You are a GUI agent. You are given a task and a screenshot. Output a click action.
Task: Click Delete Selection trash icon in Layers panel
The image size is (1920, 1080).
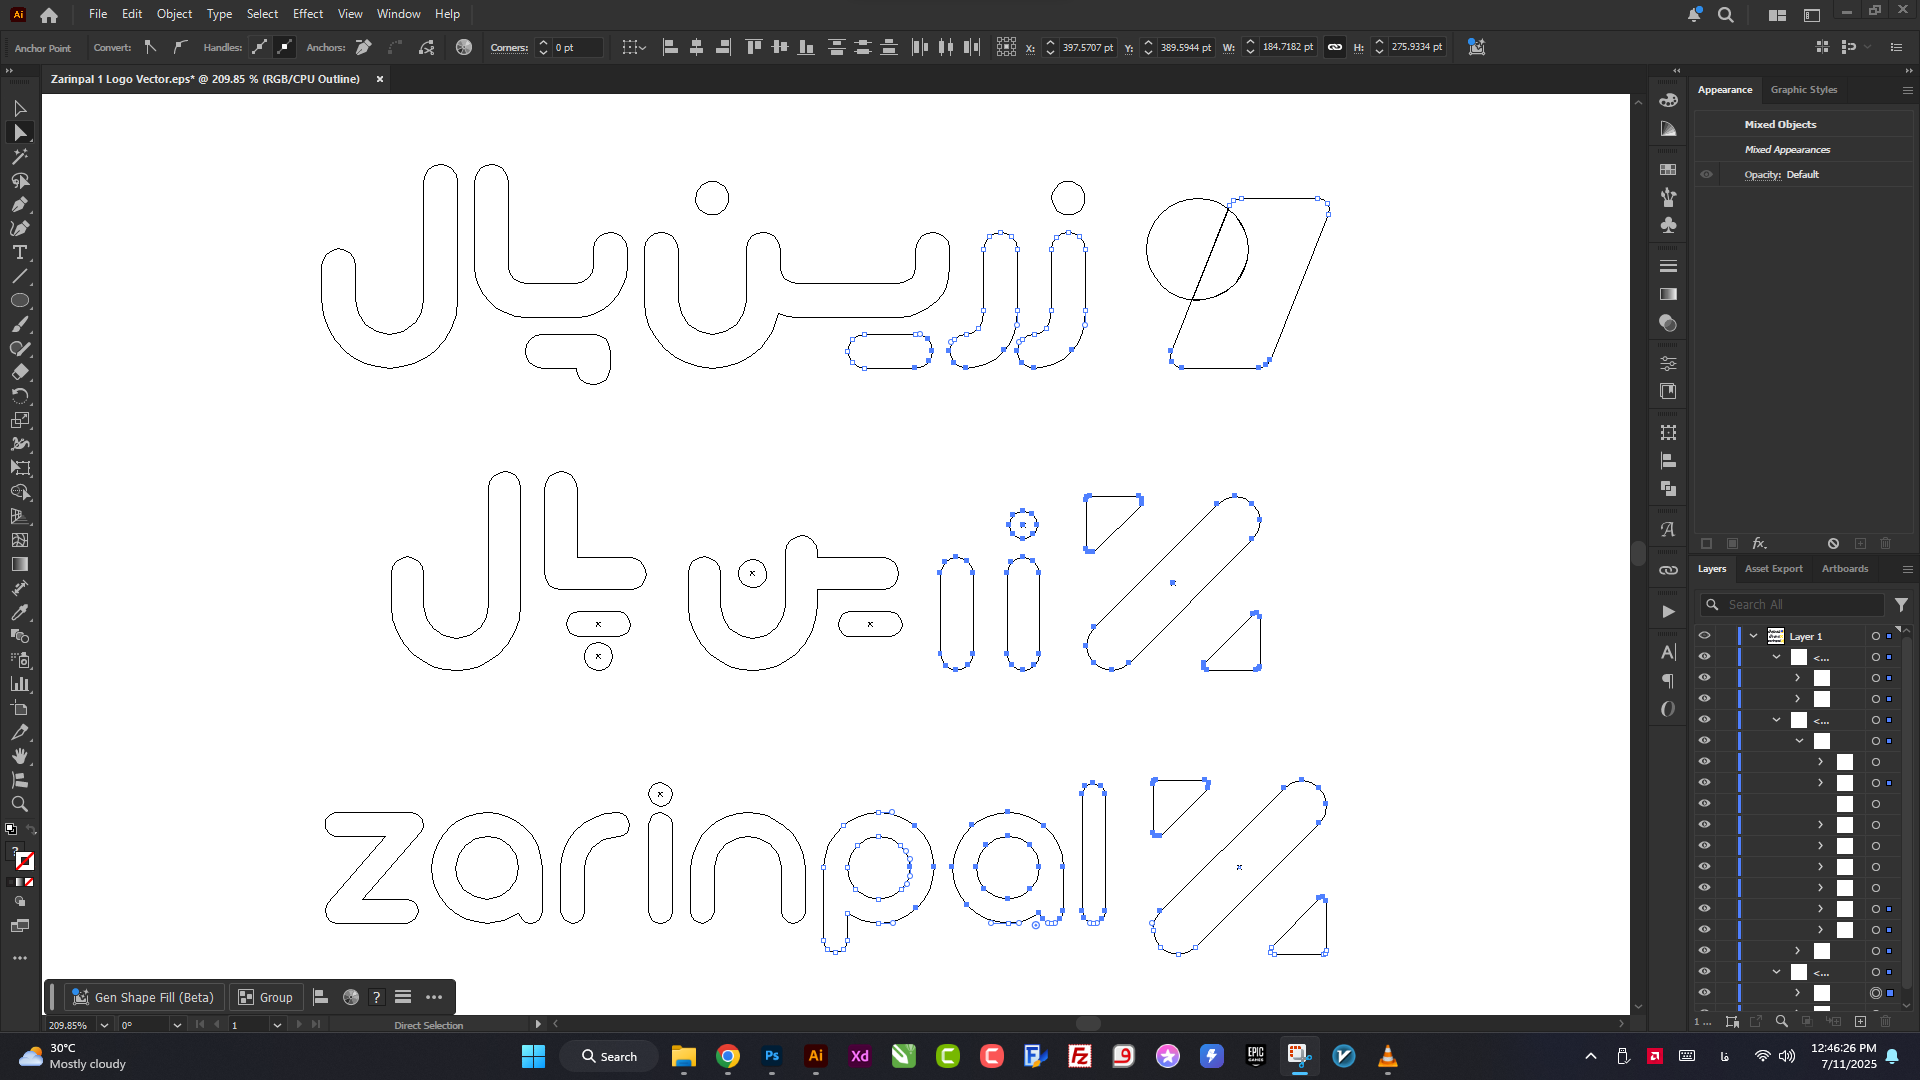point(1886,1022)
